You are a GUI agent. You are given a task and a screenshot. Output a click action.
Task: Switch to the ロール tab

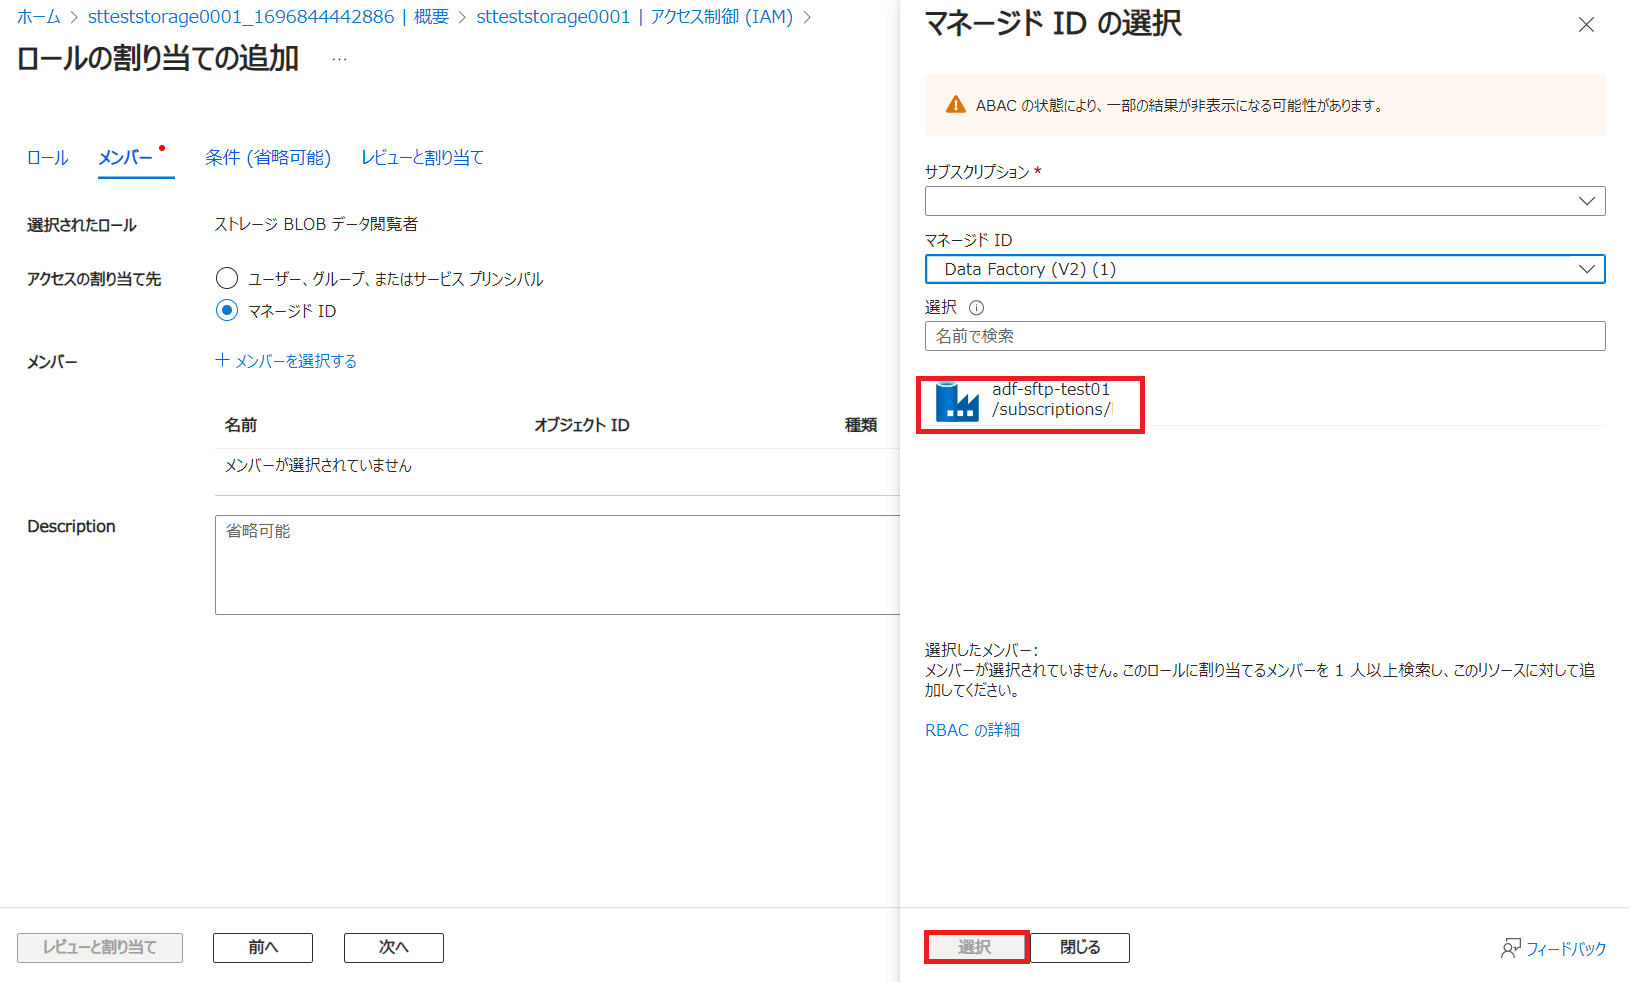[x=47, y=158]
